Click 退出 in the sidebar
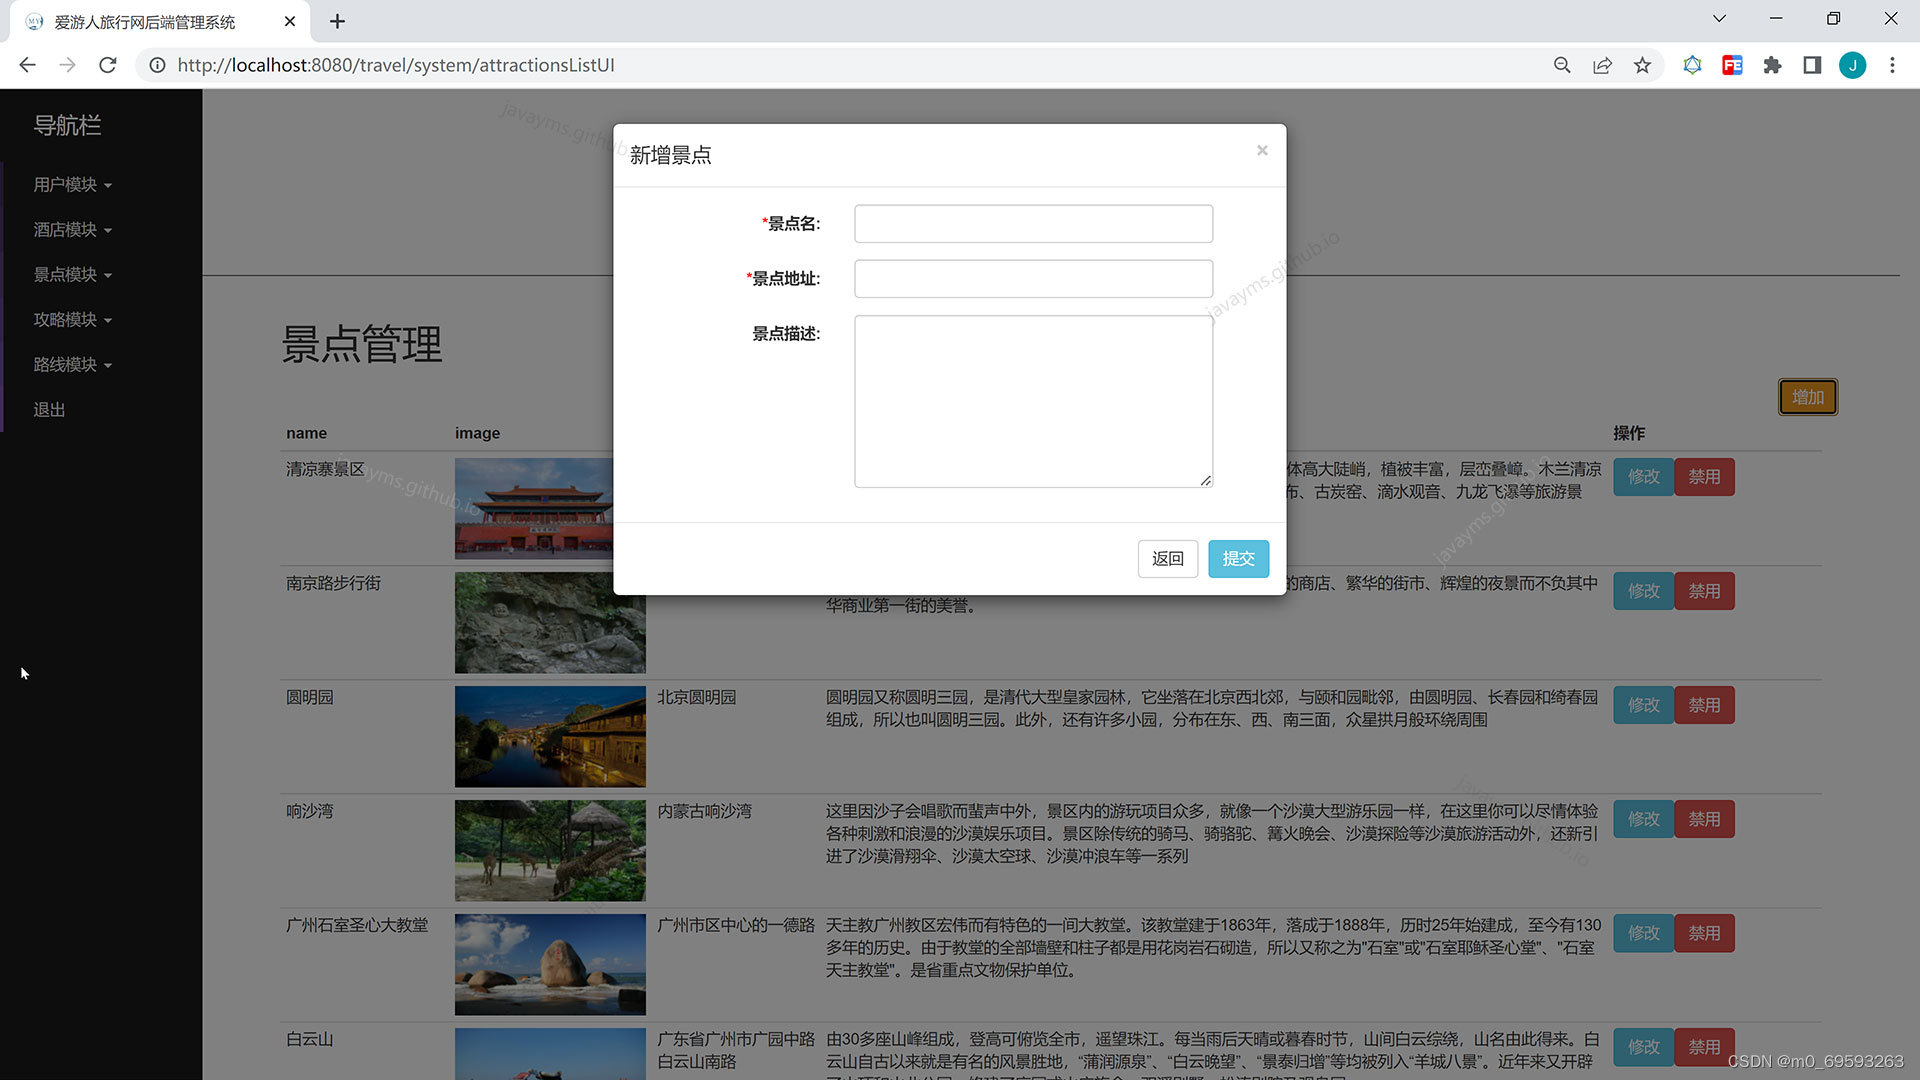This screenshot has width=1920, height=1080. click(49, 410)
